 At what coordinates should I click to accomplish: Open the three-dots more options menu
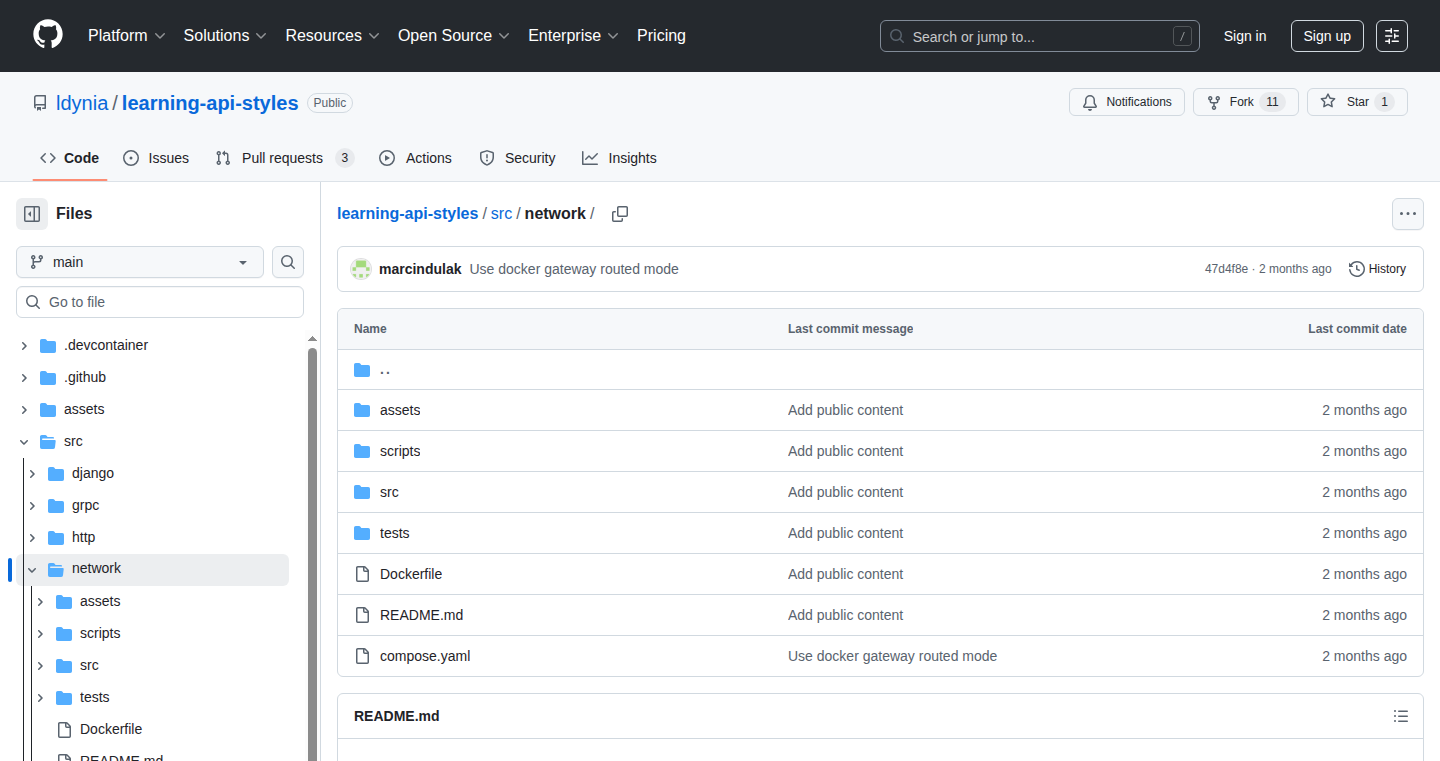click(1408, 214)
